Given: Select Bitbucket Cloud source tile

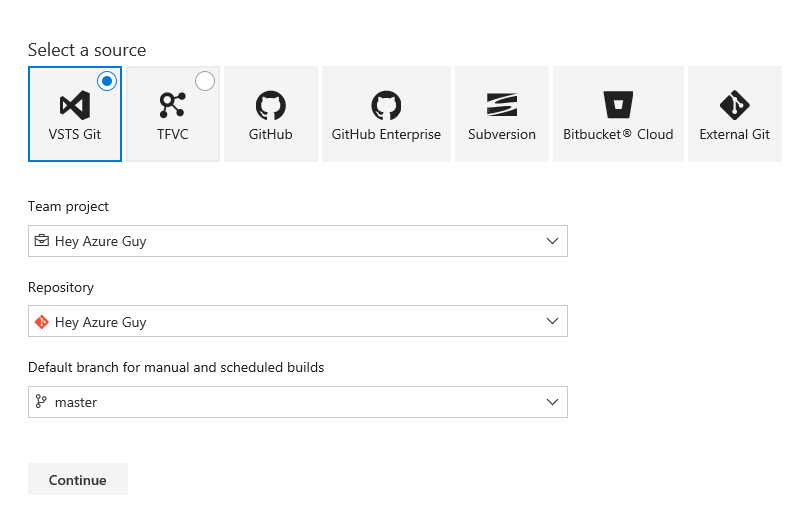Looking at the screenshot, I should pos(618,114).
